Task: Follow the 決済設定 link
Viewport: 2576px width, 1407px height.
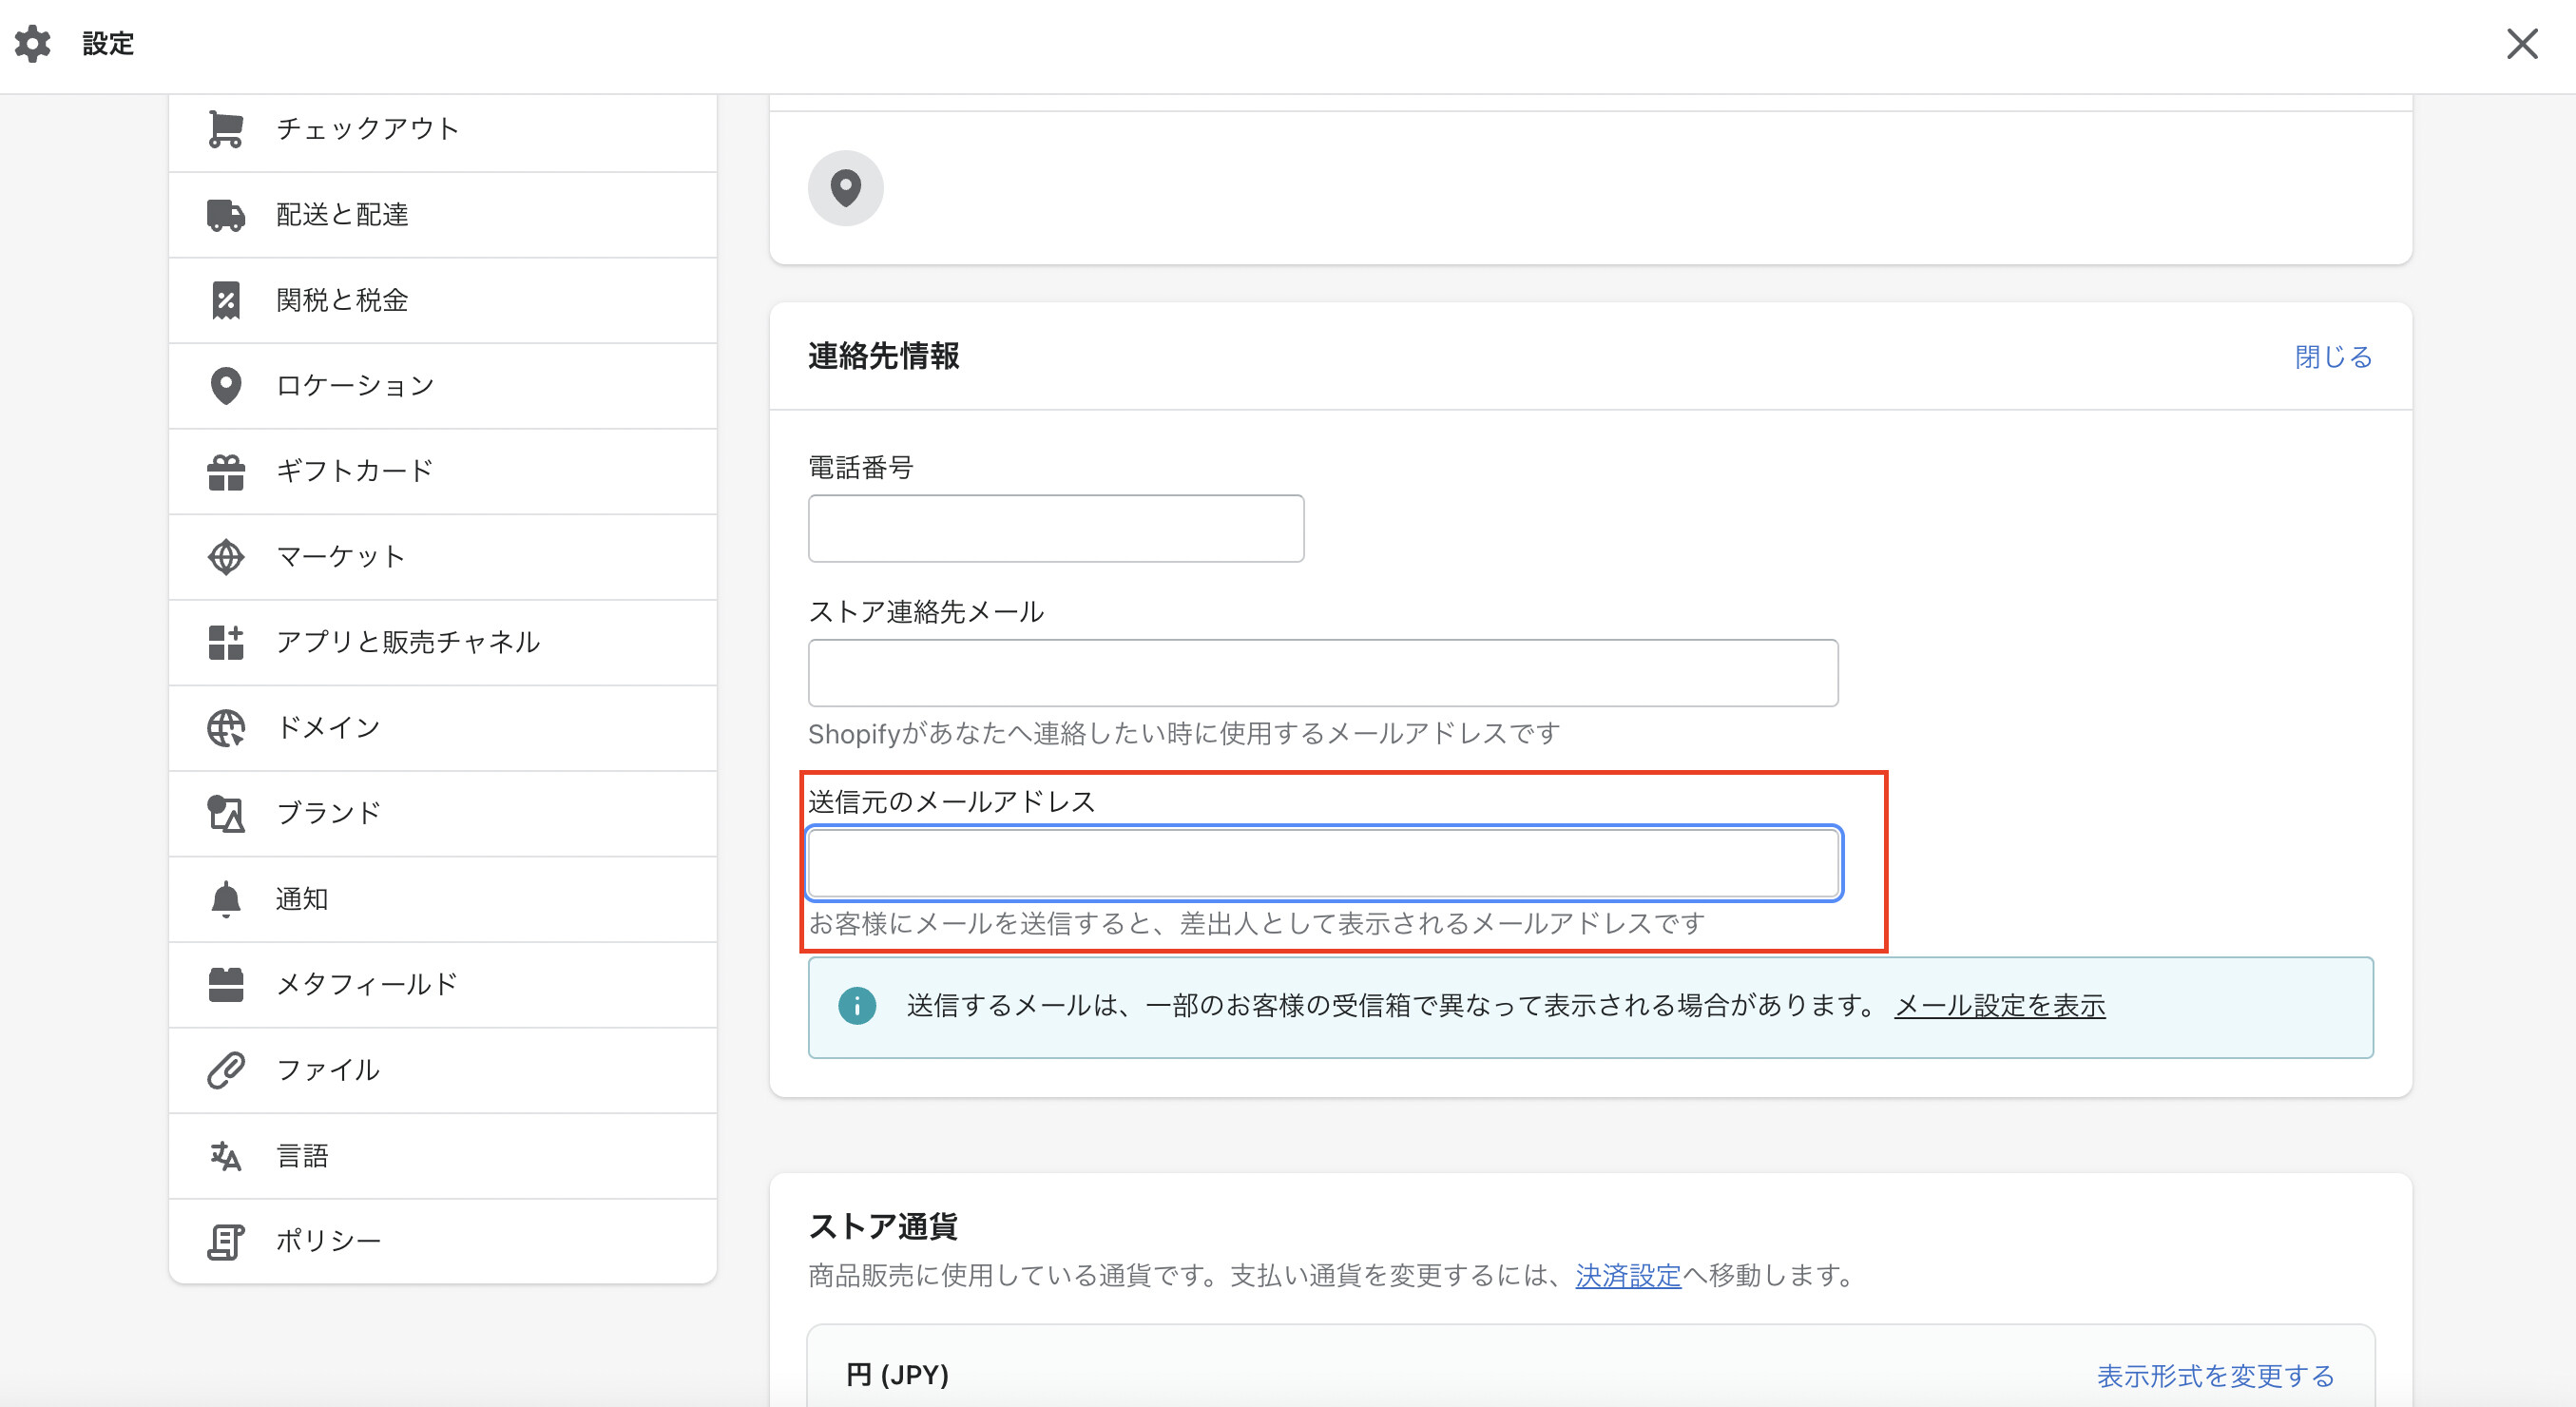Action: (x=1628, y=1276)
